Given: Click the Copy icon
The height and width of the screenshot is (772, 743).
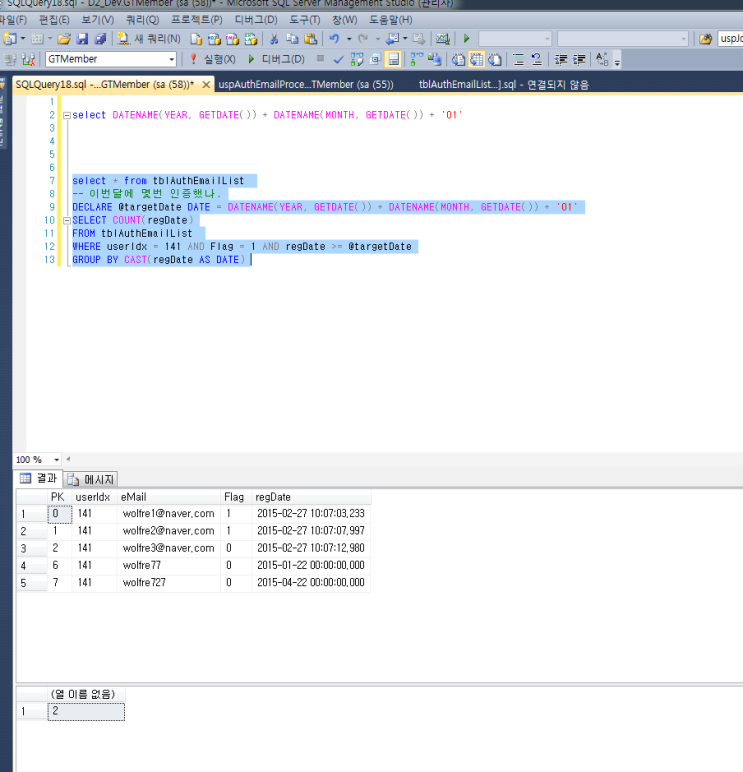Looking at the screenshot, I should (x=292, y=38).
